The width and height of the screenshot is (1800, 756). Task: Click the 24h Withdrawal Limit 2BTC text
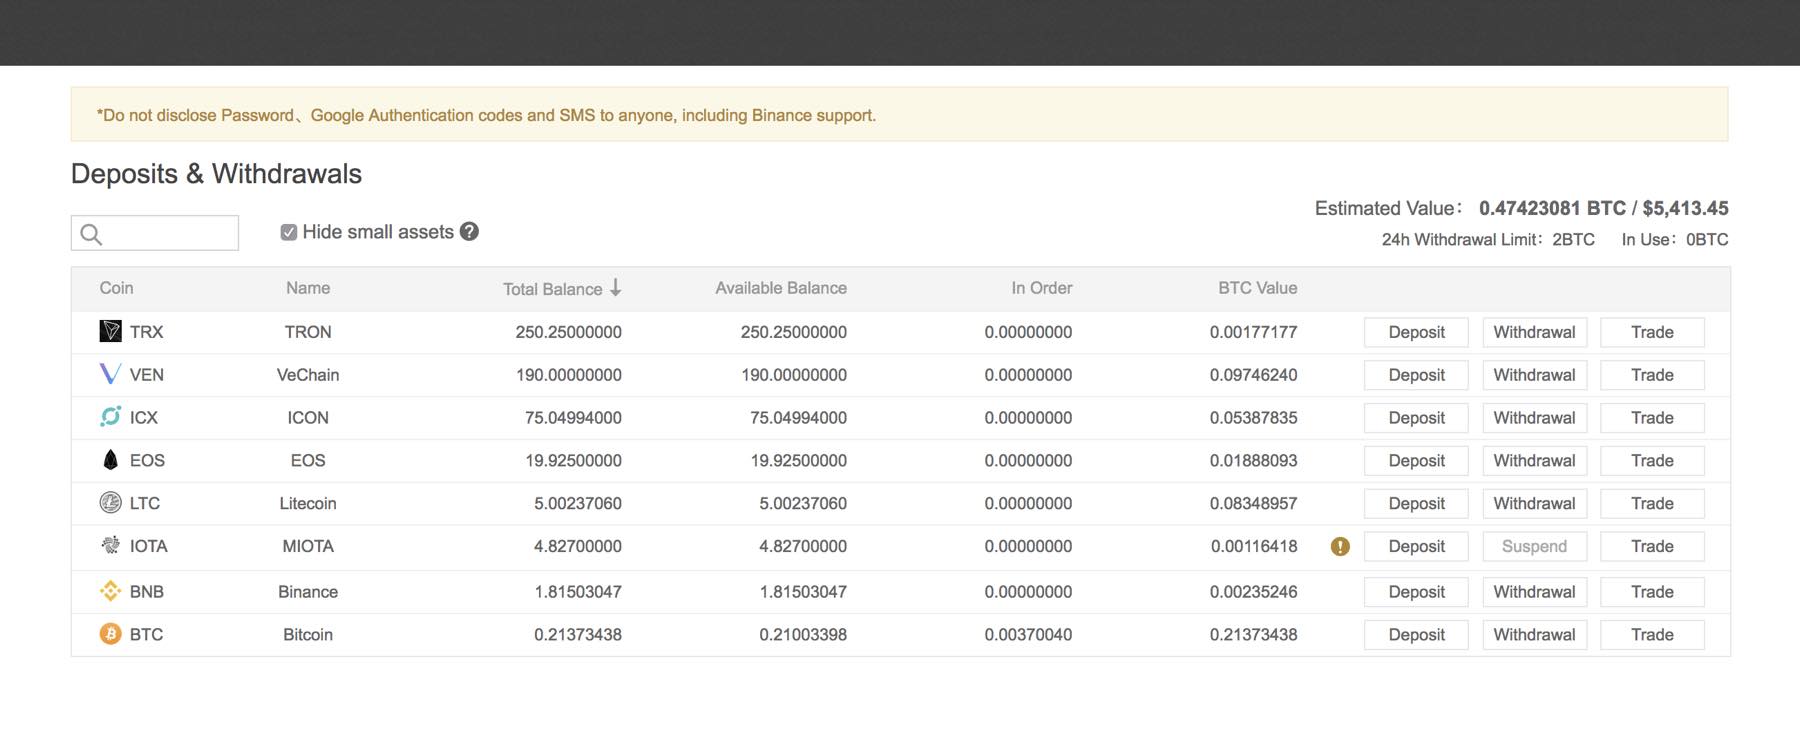pyautogui.click(x=1488, y=240)
